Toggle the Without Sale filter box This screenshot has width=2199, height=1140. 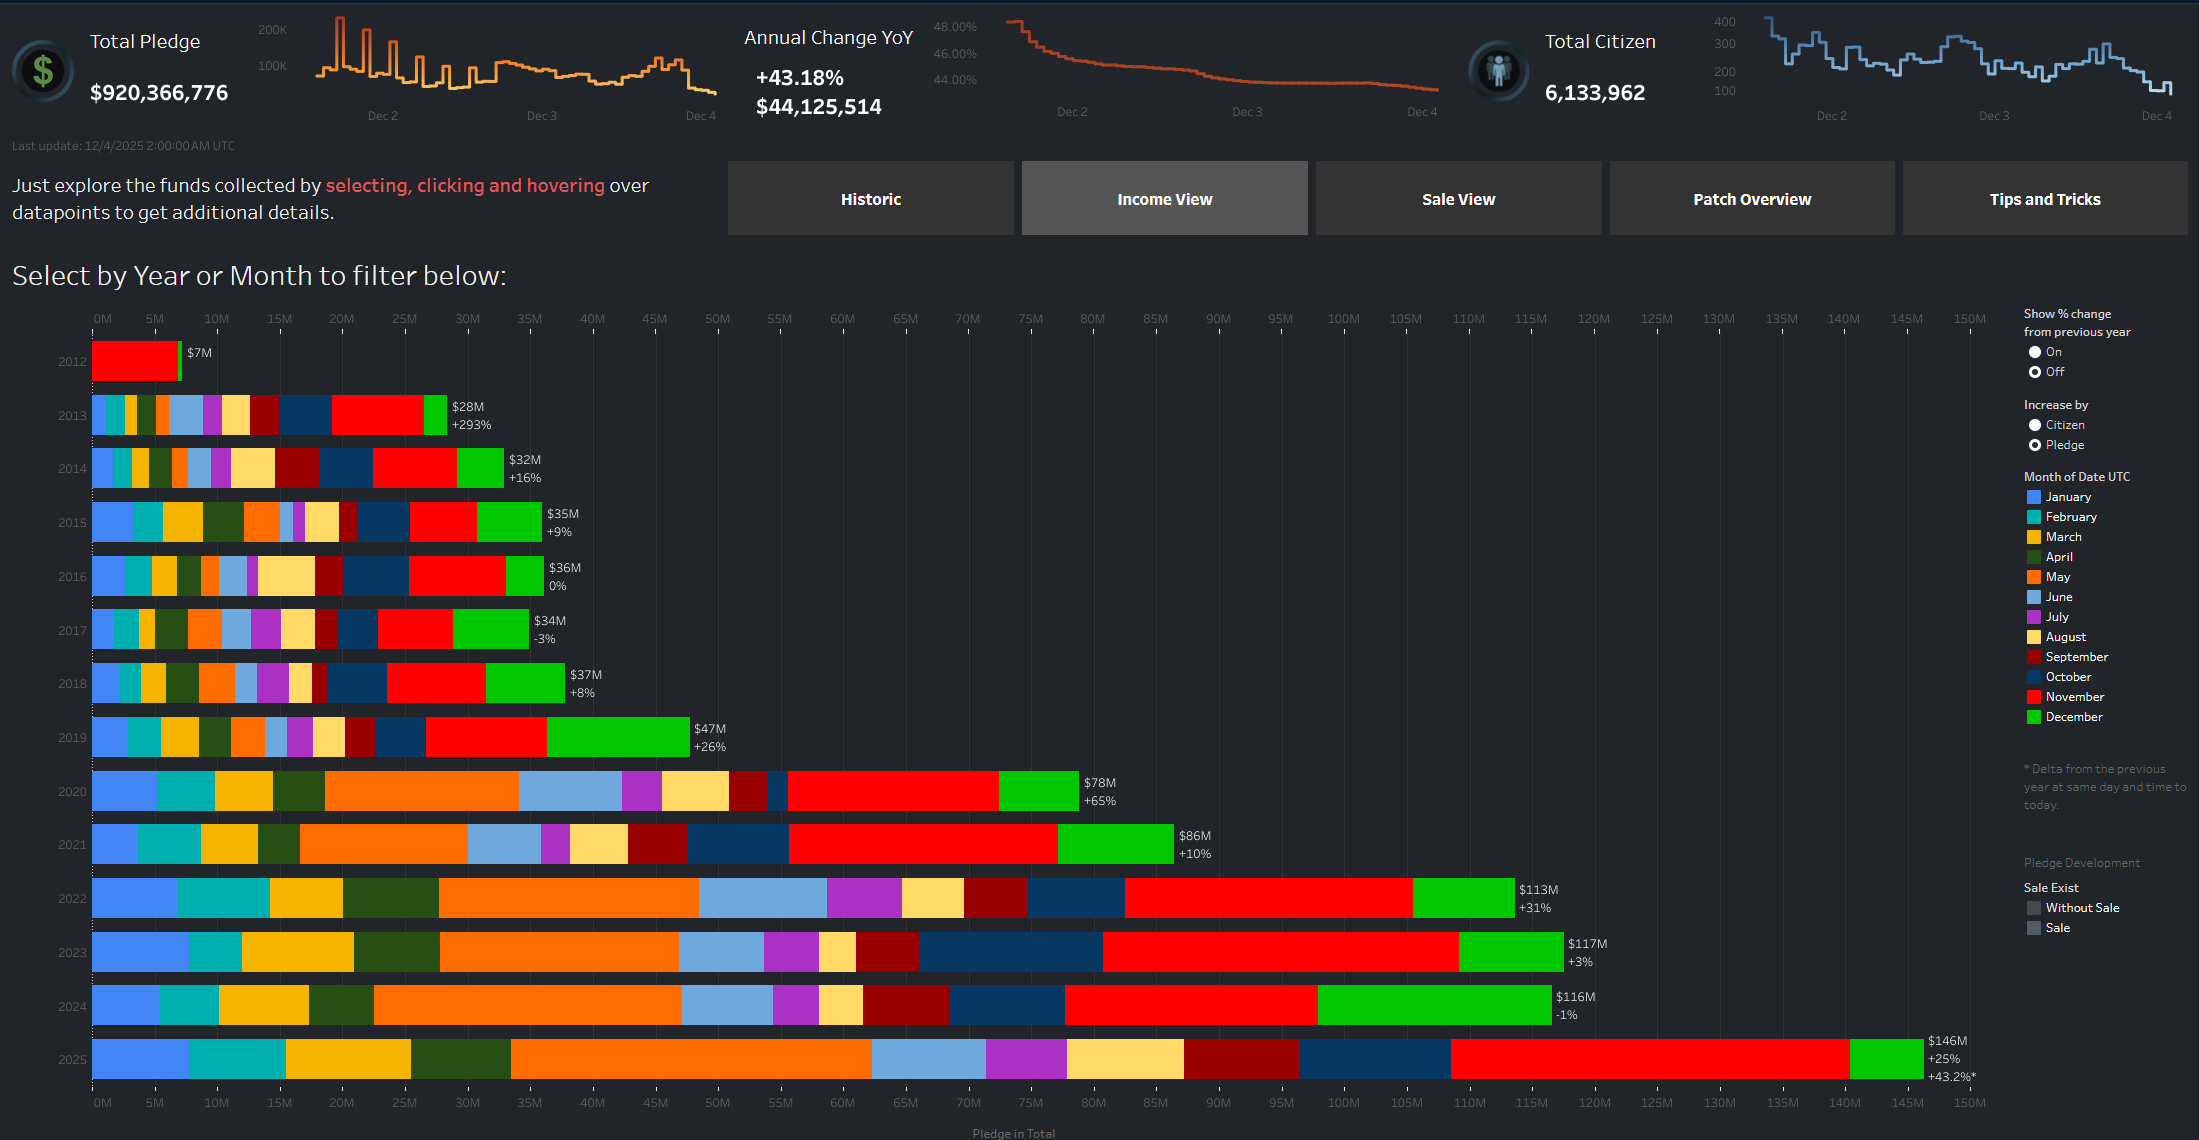coord(2033,908)
